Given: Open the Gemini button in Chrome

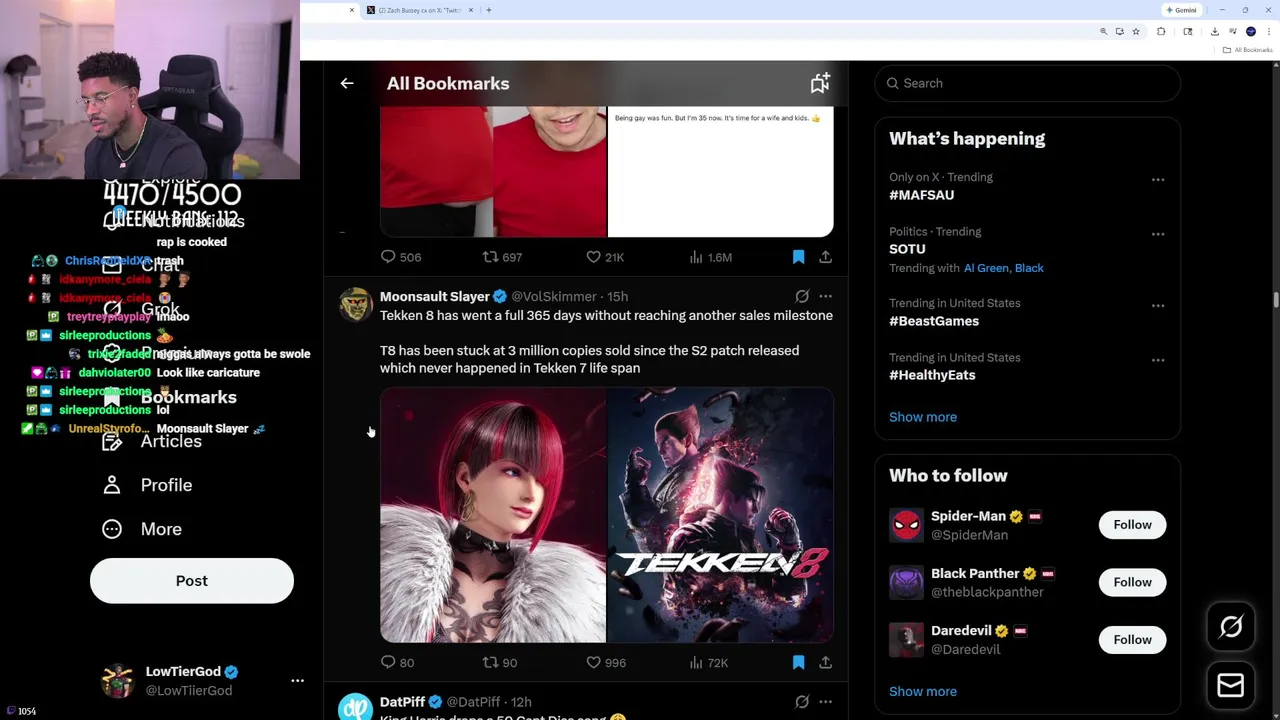Looking at the screenshot, I should click(x=1182, y=10).
